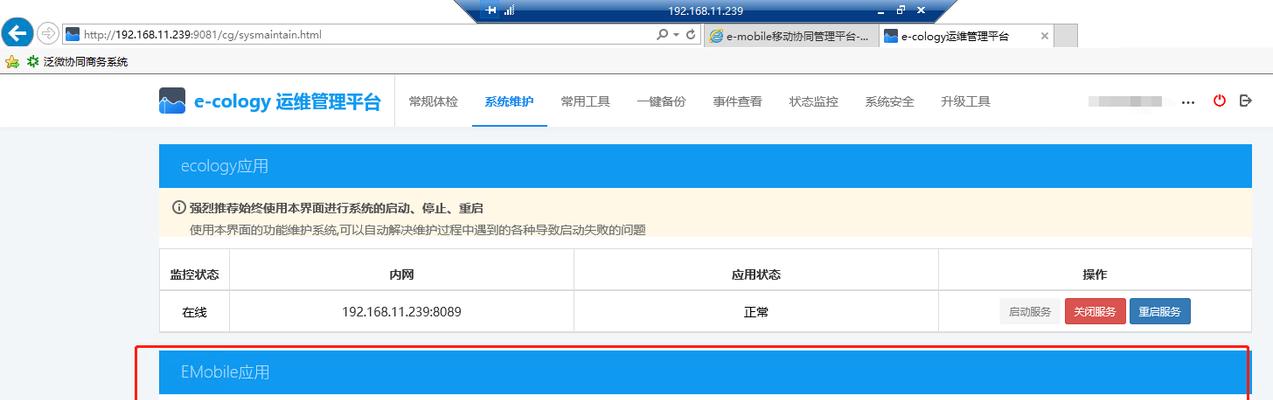This screenshot has height=400, width=1273.
Task: Switch to the e-mobile移动协同管理平台 tab
Action: 790,35
